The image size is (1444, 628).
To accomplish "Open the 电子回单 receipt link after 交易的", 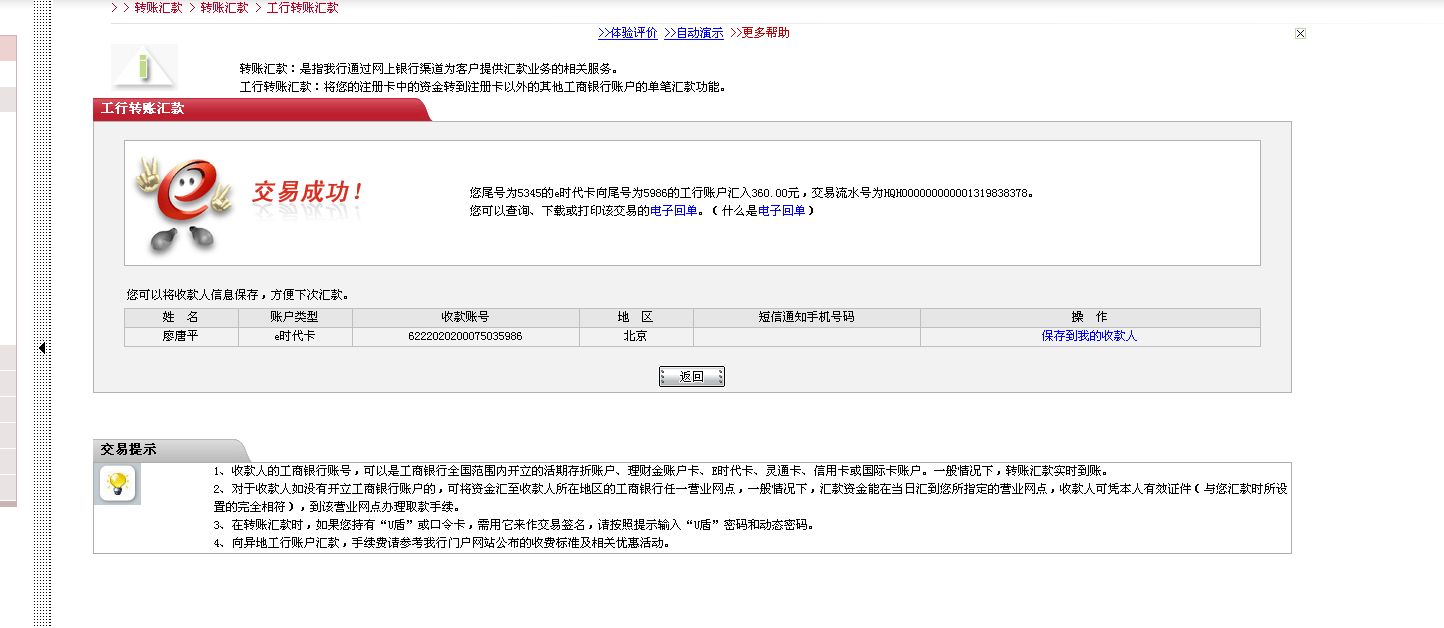I will point(674,211).
